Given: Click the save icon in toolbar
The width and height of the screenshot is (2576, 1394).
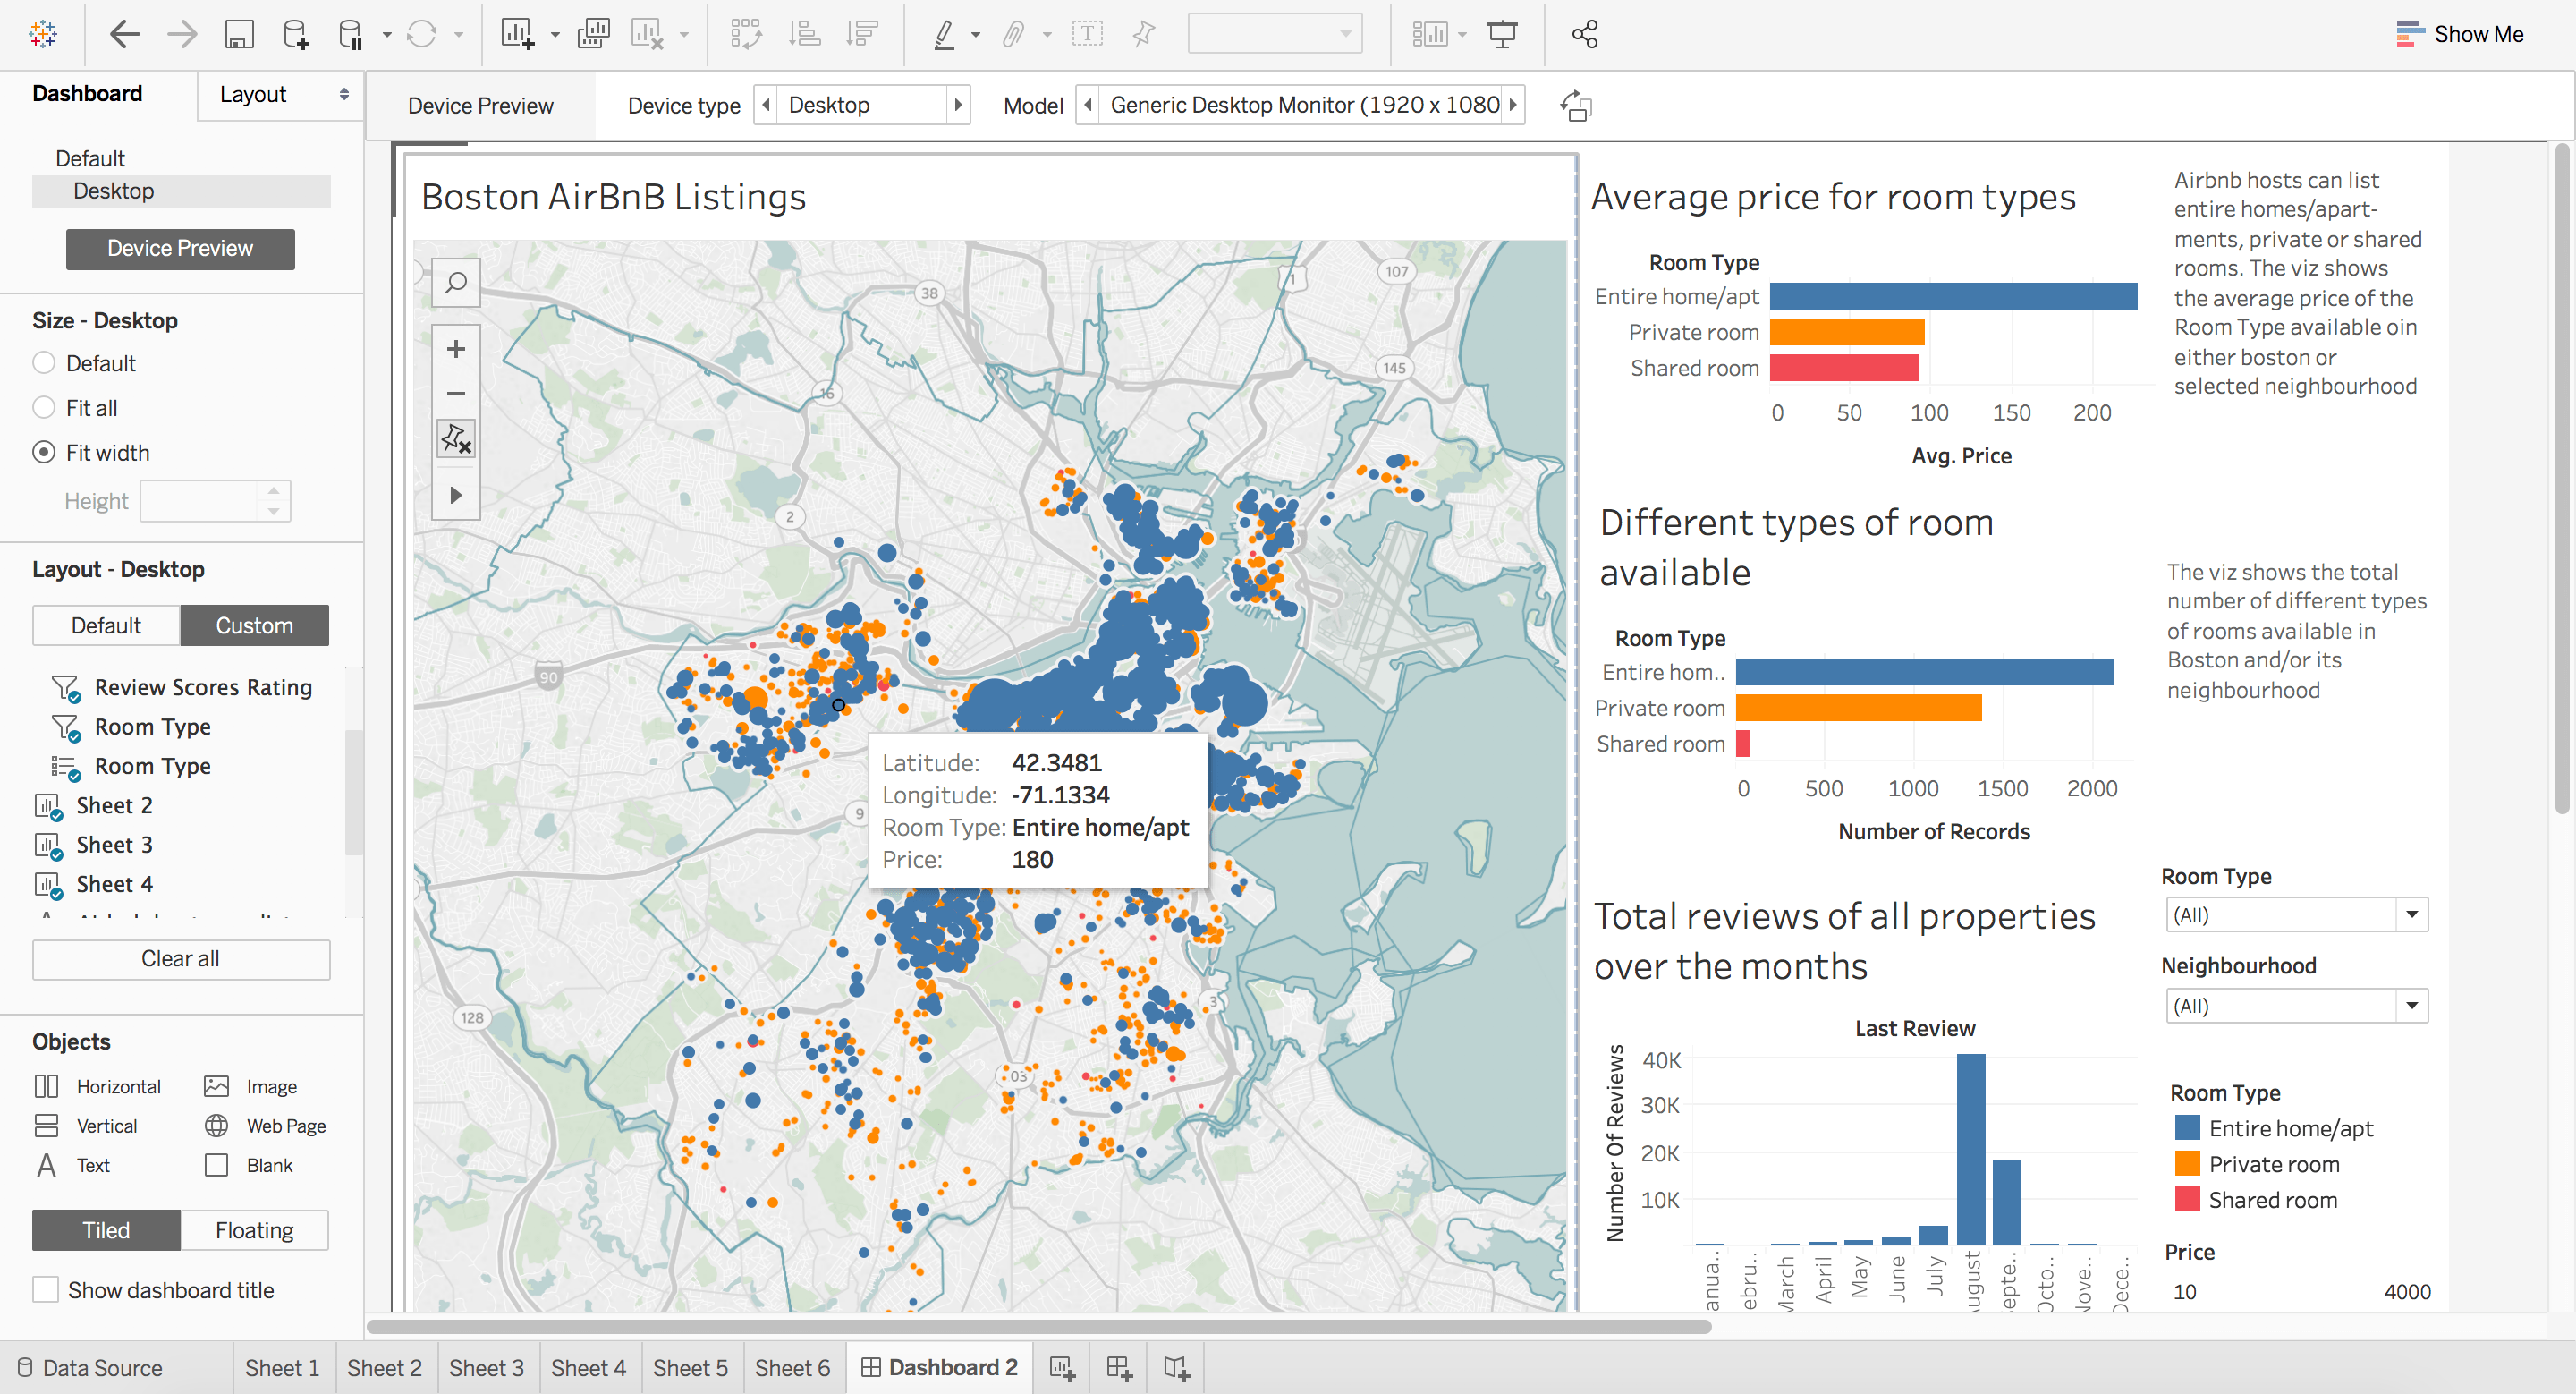Looking at the screenshot, I should point(239,34).
